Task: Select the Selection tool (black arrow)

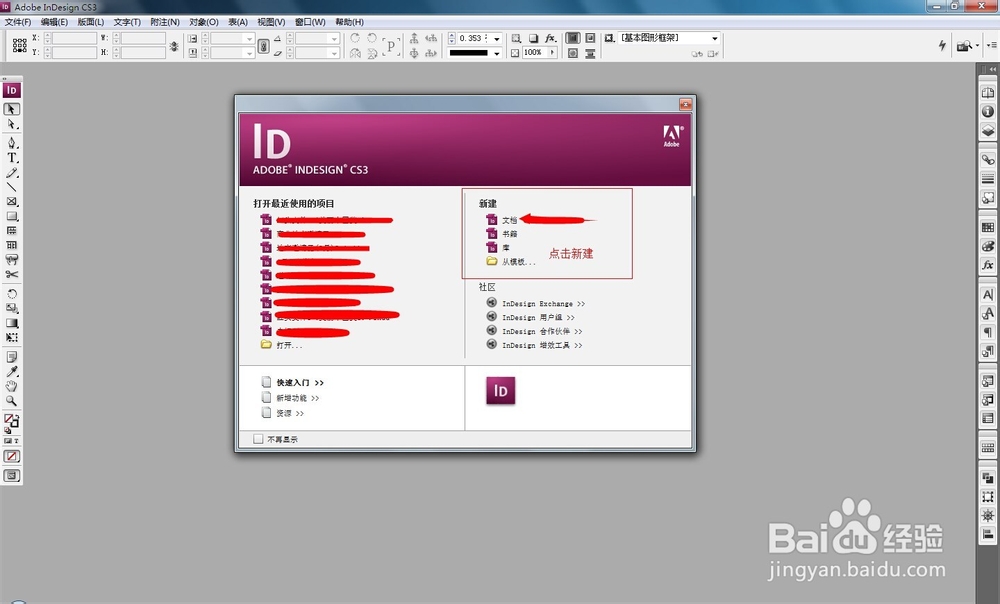Action: tap(11, 109)
